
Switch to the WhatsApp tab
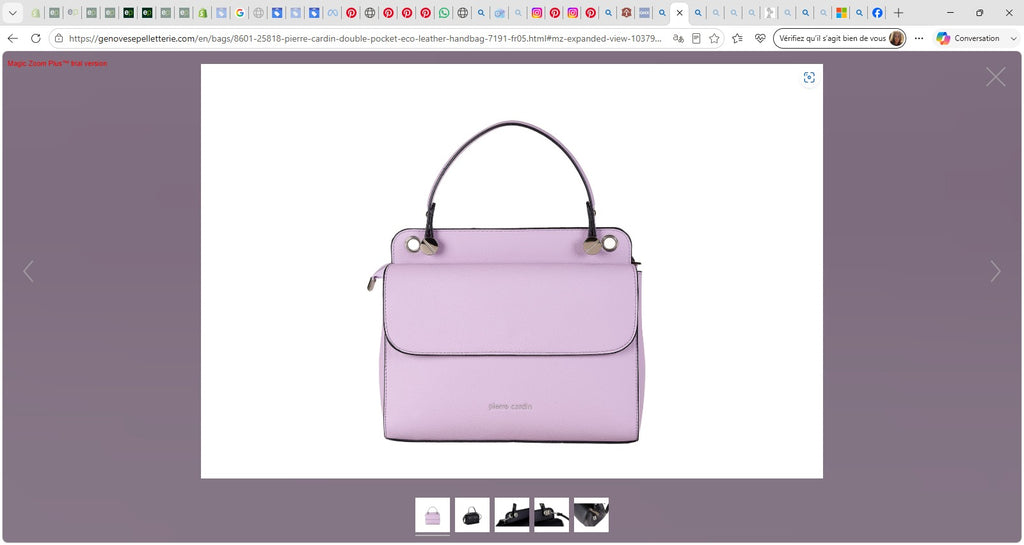tap(444, 12)
